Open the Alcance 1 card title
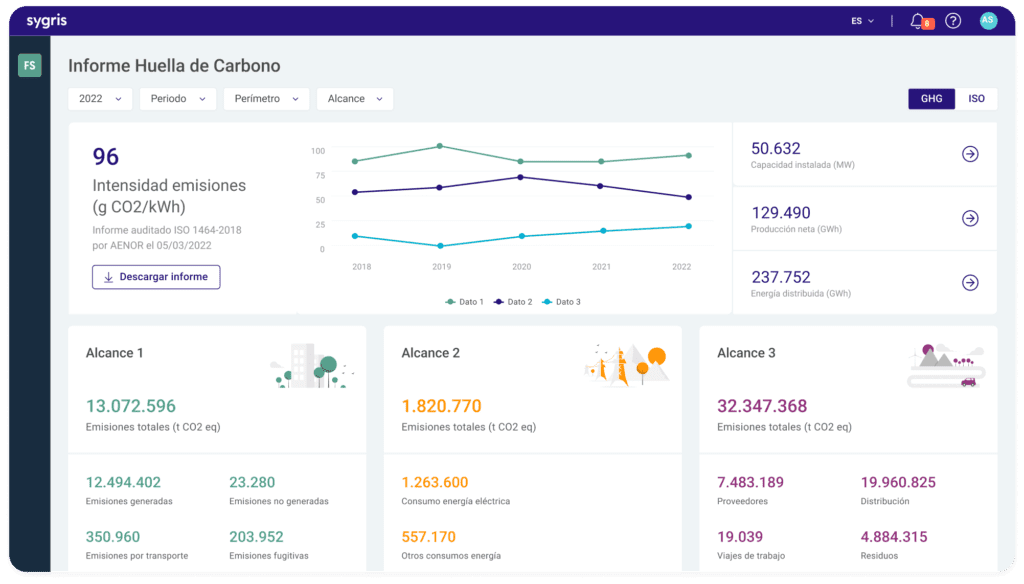 point(115,353)
